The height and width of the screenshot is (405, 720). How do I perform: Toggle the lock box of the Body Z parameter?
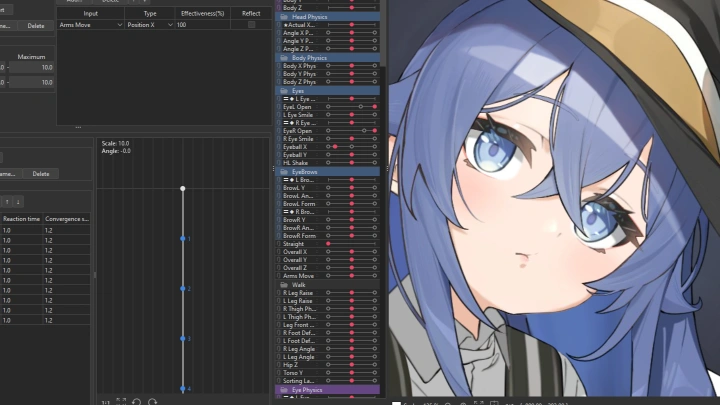click(x=278, y=8)
